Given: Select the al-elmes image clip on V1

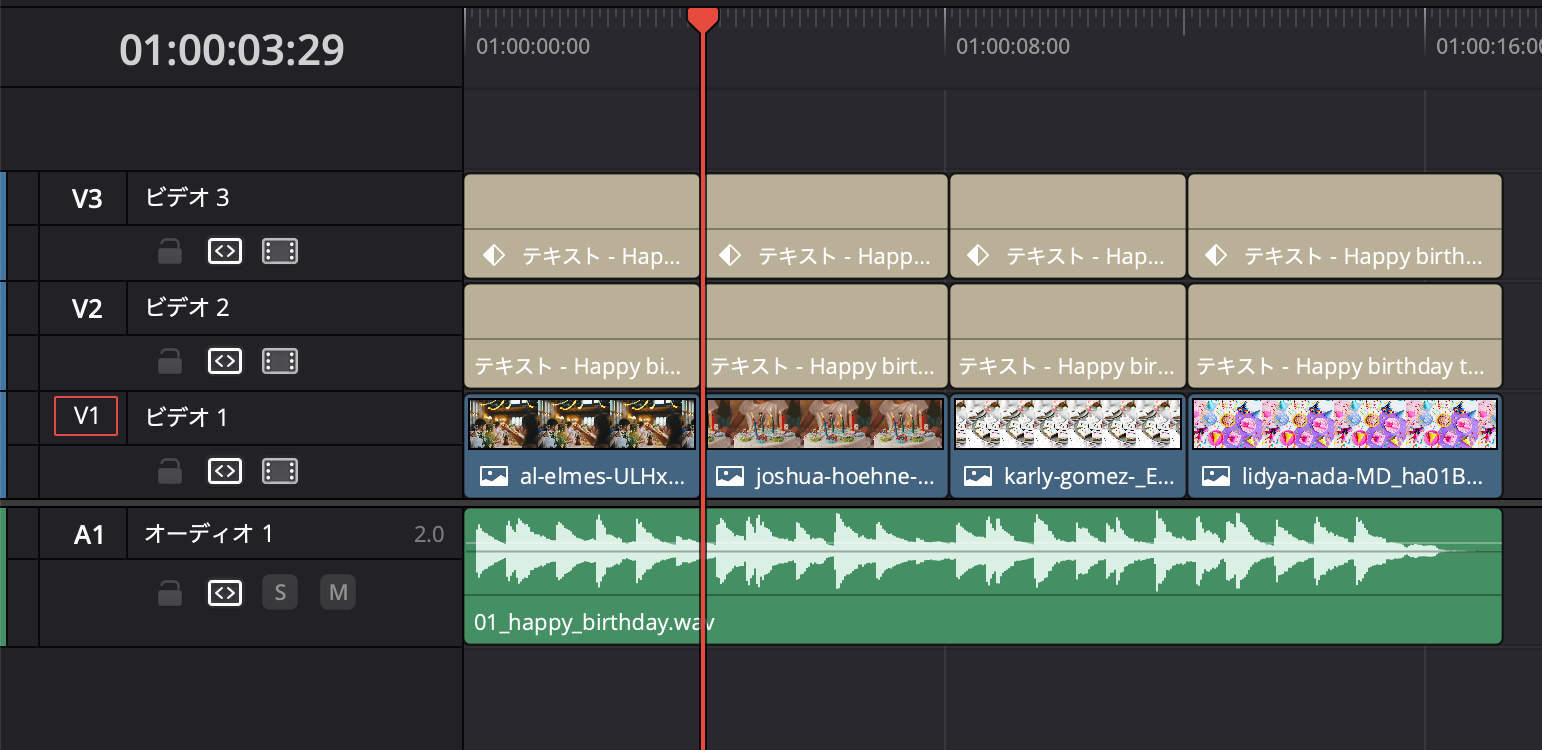Looking at the screenshot, I should [581, 445].
